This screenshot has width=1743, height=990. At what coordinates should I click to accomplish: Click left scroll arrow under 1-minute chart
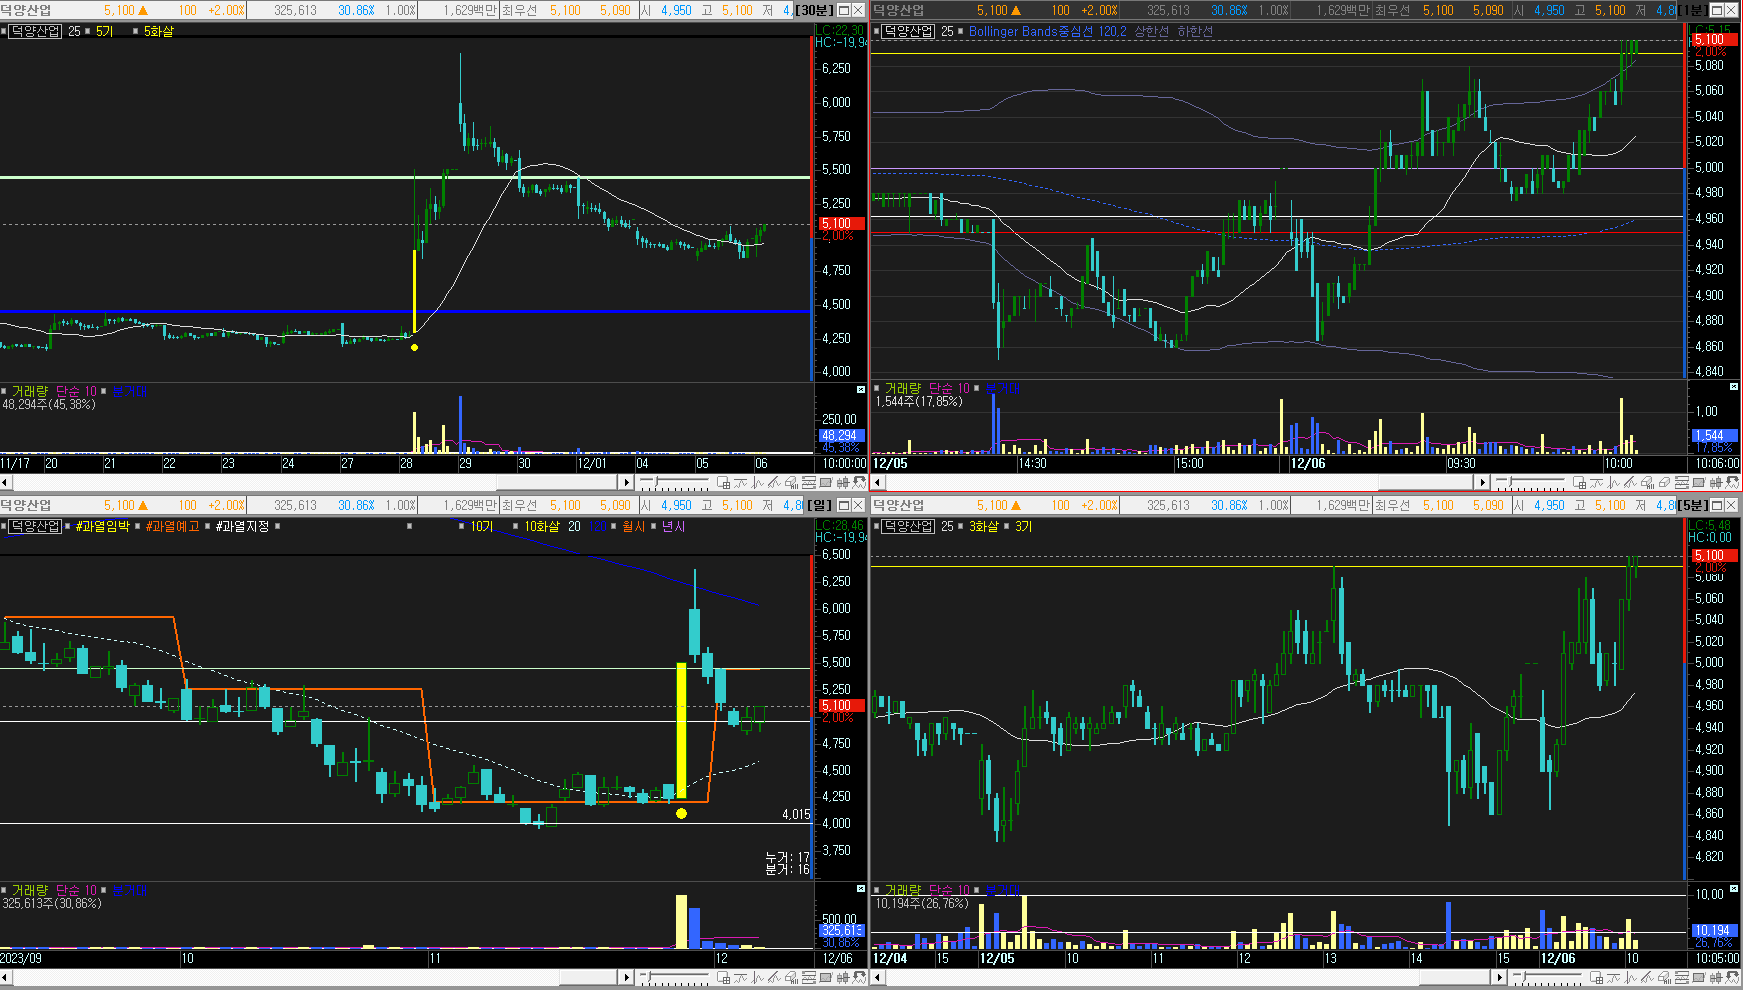[x=877, y=483]
